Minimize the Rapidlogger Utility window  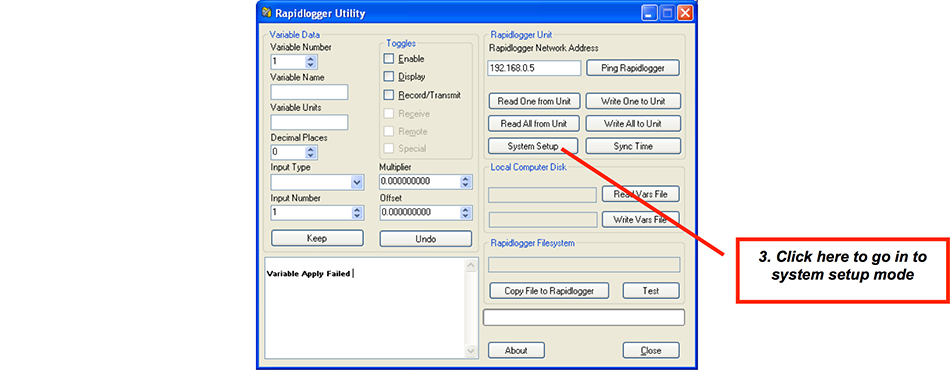click(x=650, y=13)
